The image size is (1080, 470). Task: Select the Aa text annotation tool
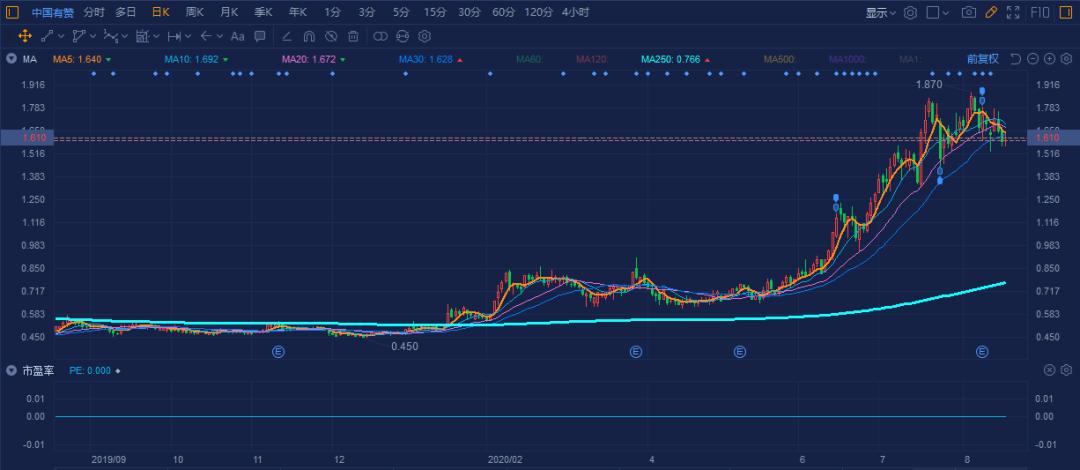pyautogui.click(x=238, y=36)
